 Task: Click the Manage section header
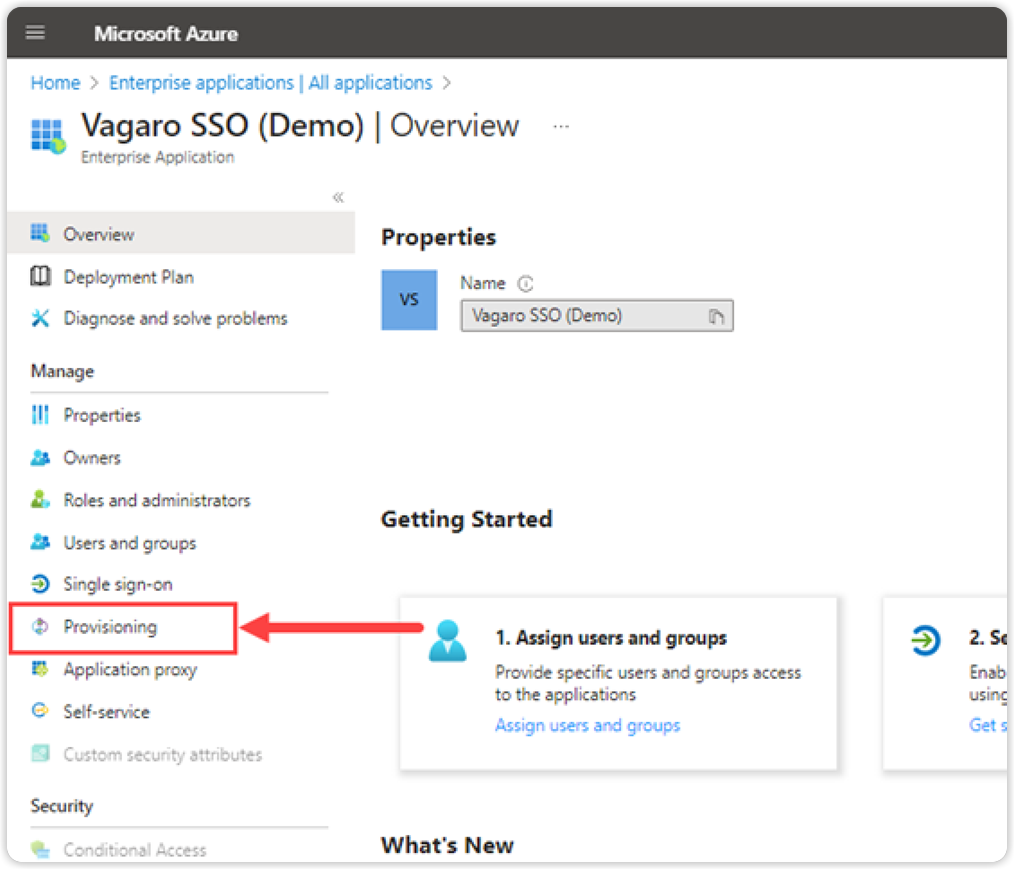click(62, 372)
